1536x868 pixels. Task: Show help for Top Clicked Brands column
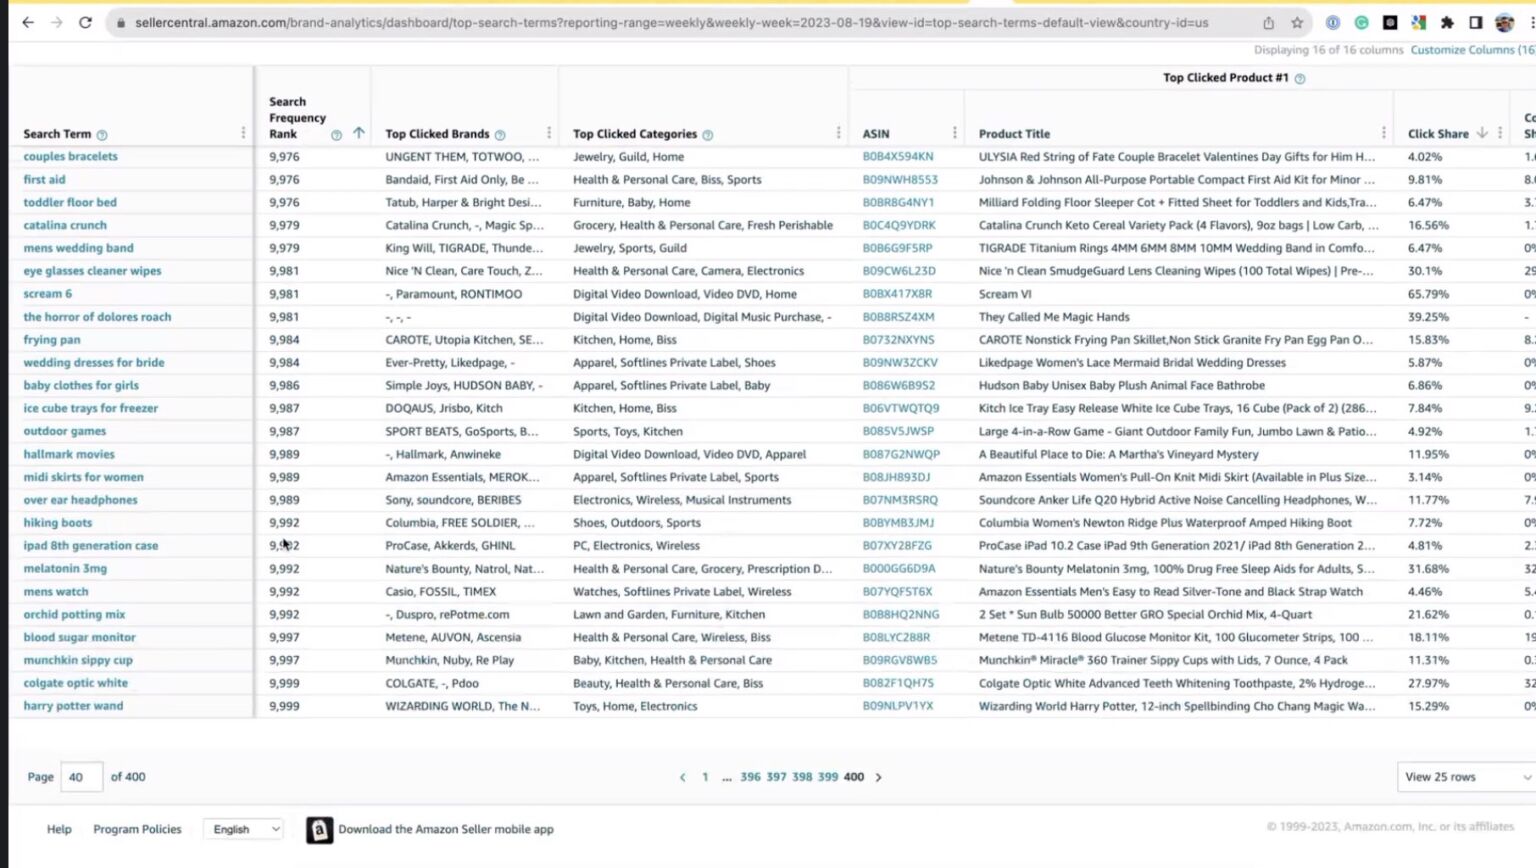(500, 135)
